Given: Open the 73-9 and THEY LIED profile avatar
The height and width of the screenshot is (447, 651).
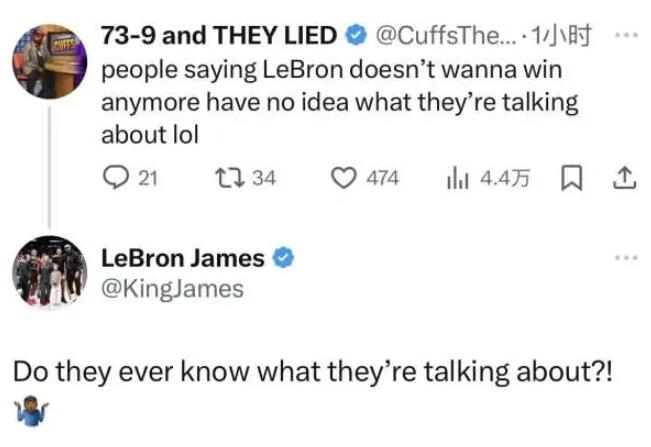Looking at the screenshot, I should pos(49,62).
